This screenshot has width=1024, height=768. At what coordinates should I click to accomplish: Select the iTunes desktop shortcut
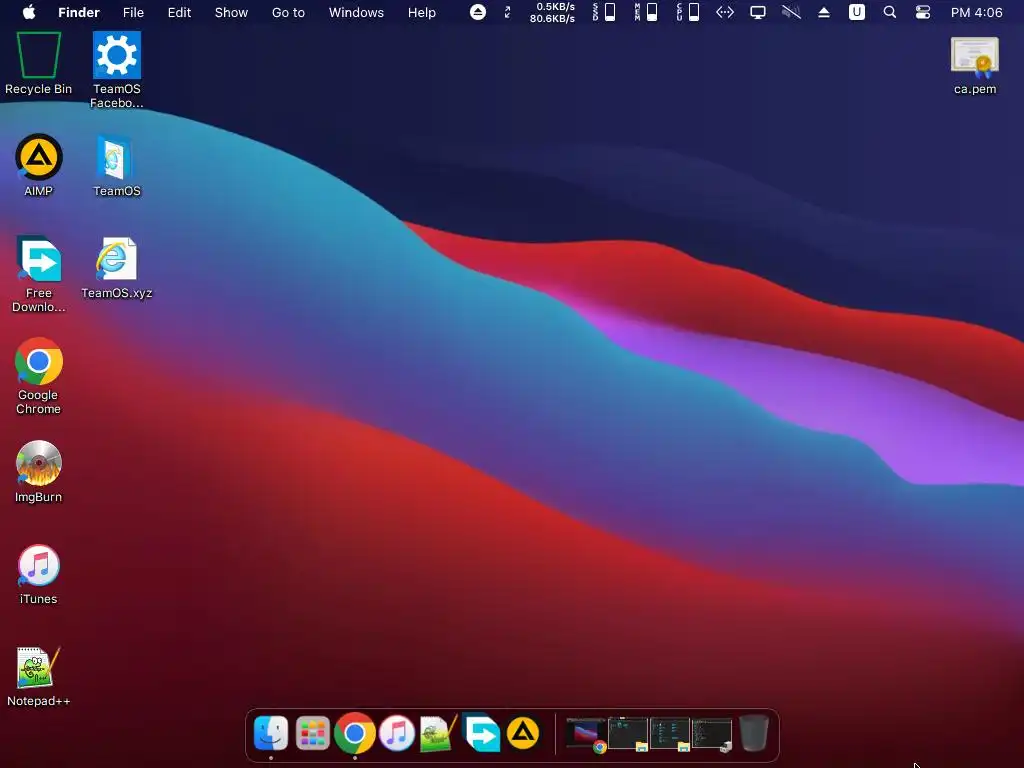click(x=39, y=573)
